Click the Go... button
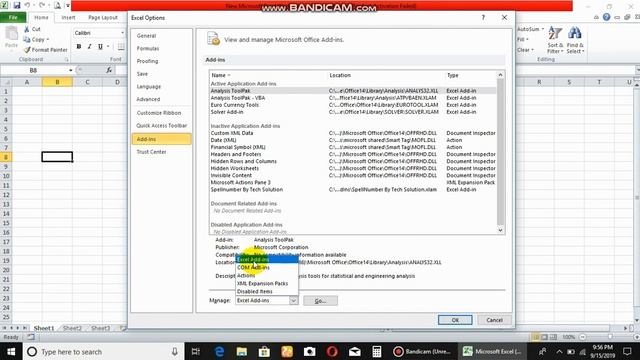The width and height of the screenshot is (640, 360). tap(320, 301)
